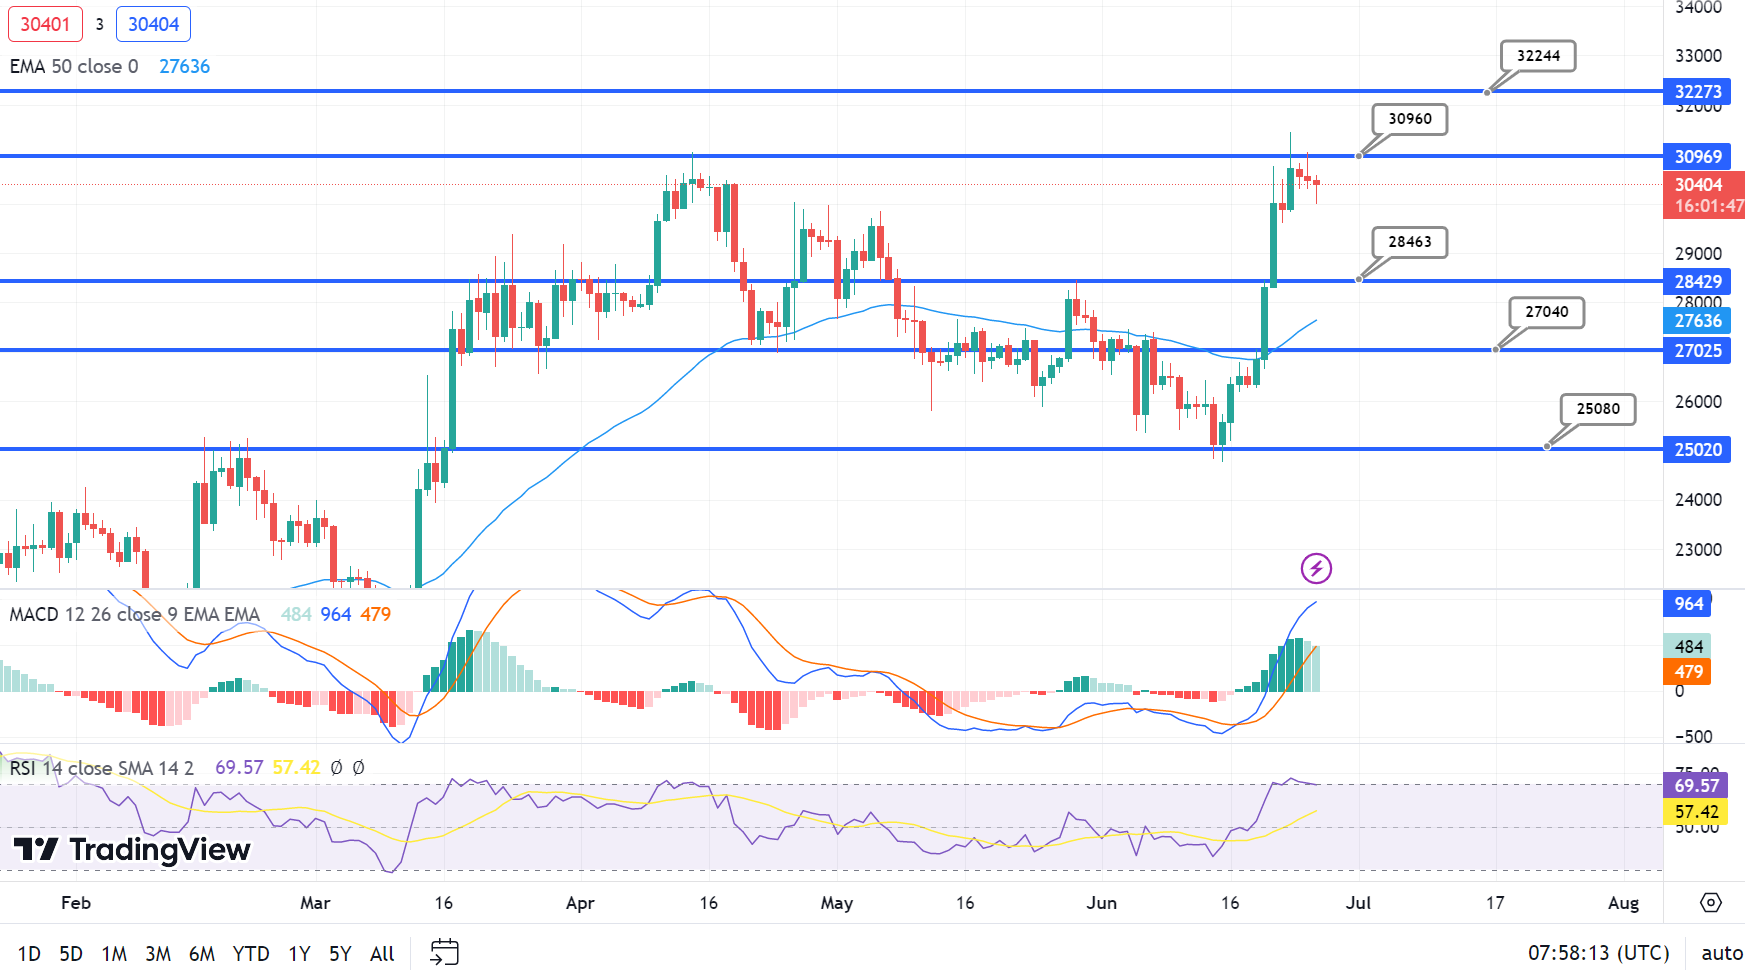Switch to the 1M range
This screenshot has height=980, width=1745.
pyautogui.click(x=114, y=953)
